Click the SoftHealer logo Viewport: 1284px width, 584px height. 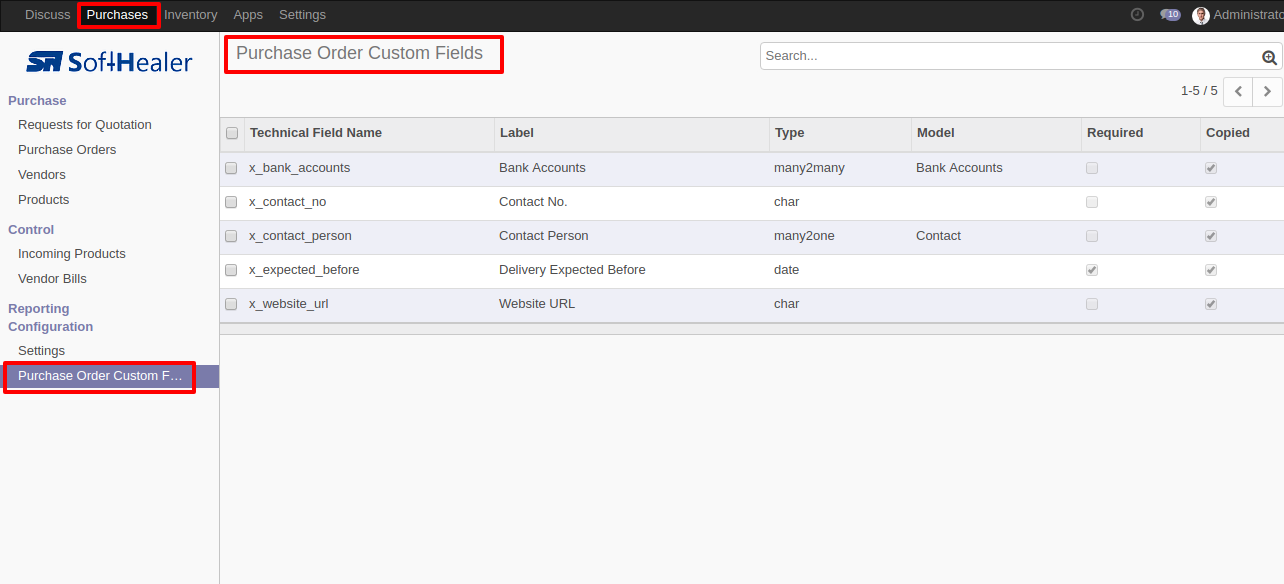tap(109, 62)
